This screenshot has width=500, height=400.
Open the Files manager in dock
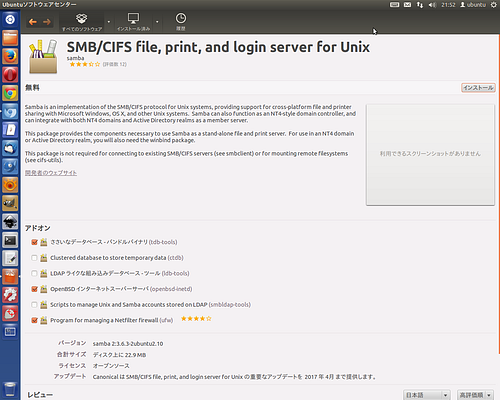tap(10, 38)
